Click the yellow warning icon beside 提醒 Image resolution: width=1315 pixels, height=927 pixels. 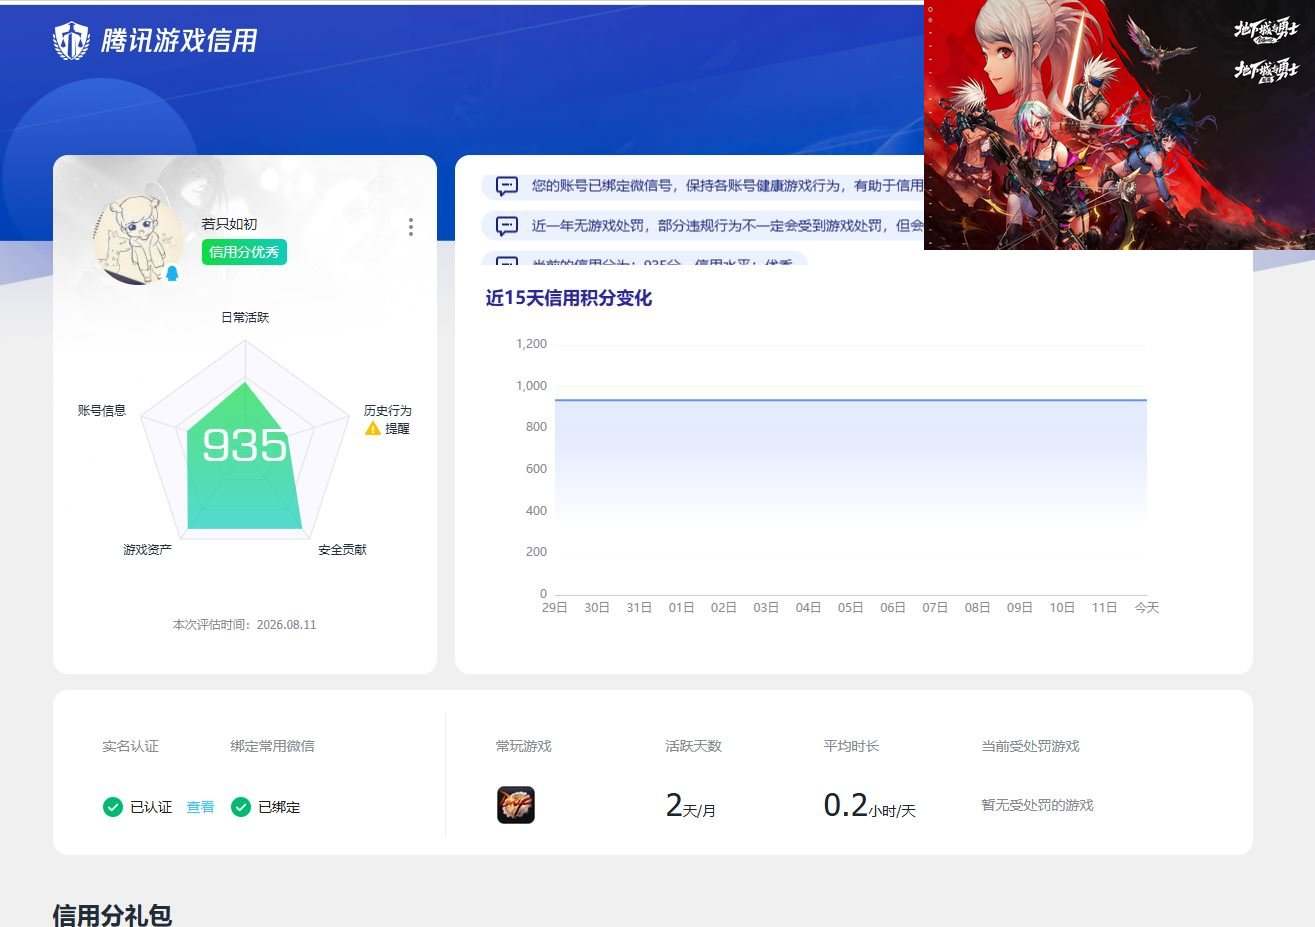point(373,428)
